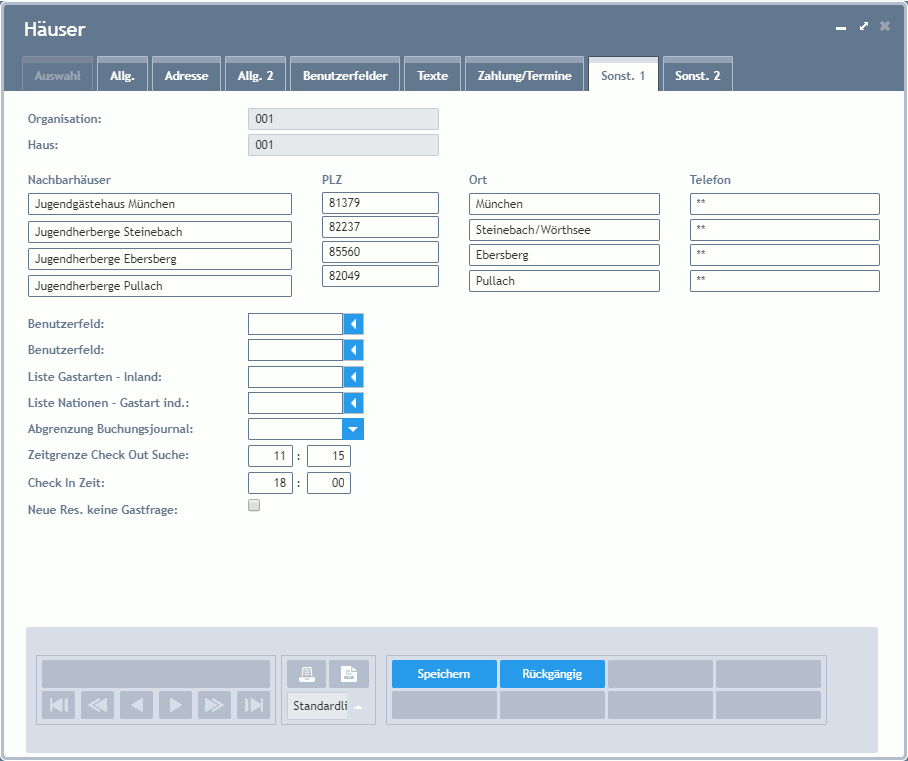
Task: Click the Haus field
Action: pyautogui.click(x=343, y=145)
